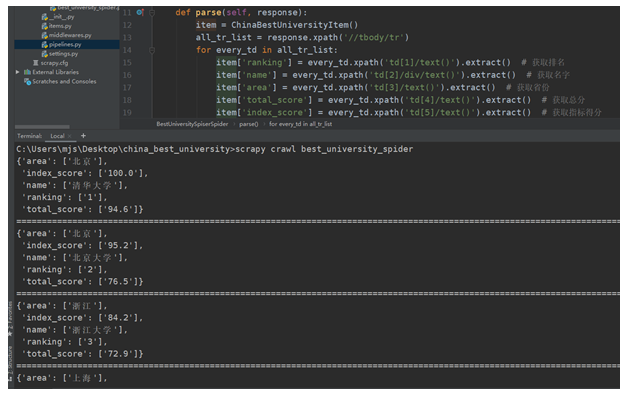Click line number 19 in the gutter
Screen dimensions: 628x397
(127, 113)
